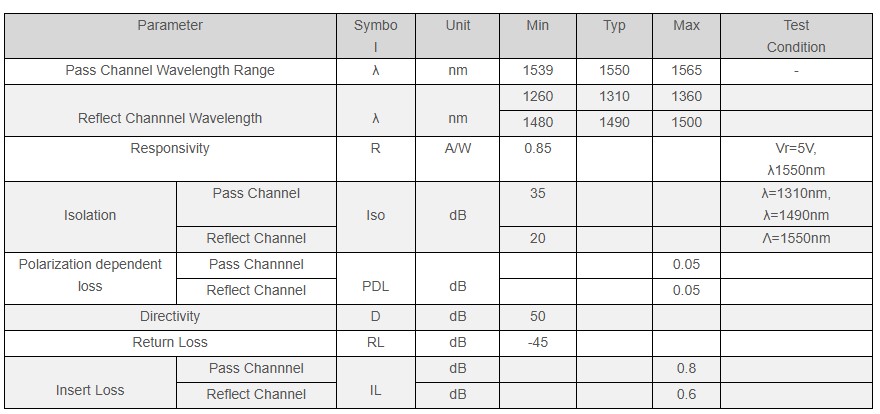880x414 pixels.
Task: Click the 1490 typical wavelength cell
Action: [615, 123]
